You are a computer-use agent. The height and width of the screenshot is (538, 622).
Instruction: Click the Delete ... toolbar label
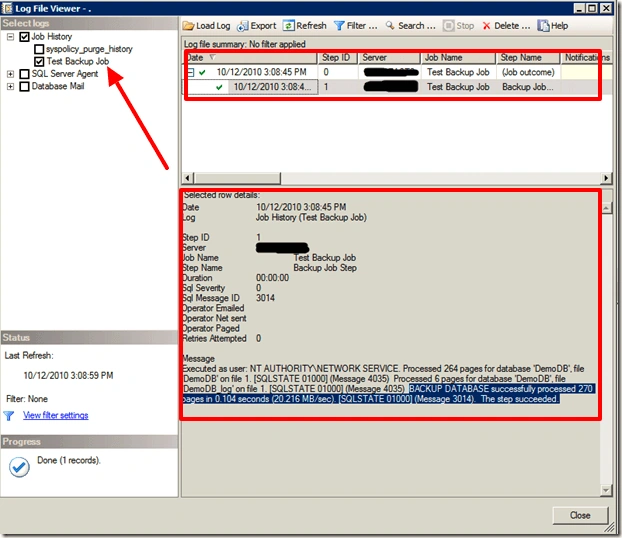tap(512, 26)
